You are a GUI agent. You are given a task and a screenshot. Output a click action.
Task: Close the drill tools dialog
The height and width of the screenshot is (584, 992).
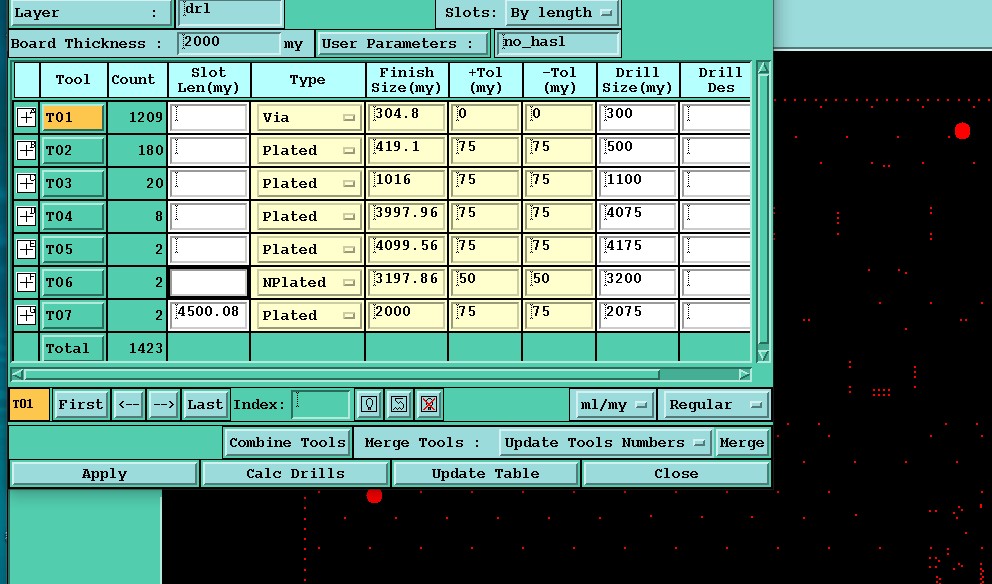676,474
